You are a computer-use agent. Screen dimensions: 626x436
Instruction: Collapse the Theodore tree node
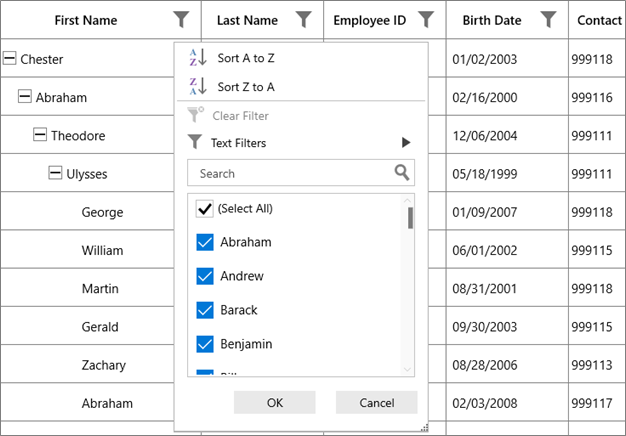pos(41,135)
